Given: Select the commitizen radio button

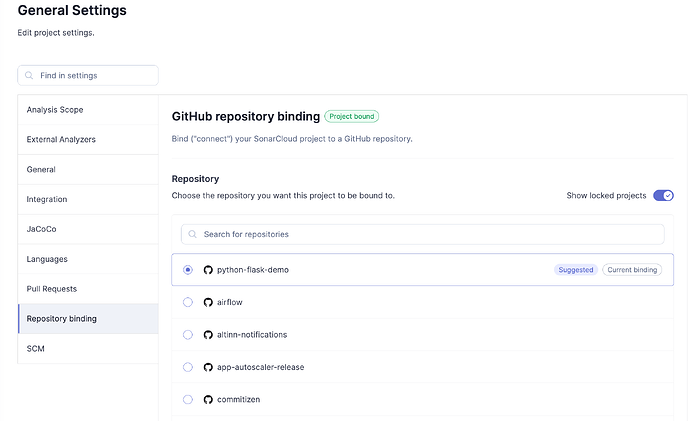Looking at the screenshot, I should 188,399.
